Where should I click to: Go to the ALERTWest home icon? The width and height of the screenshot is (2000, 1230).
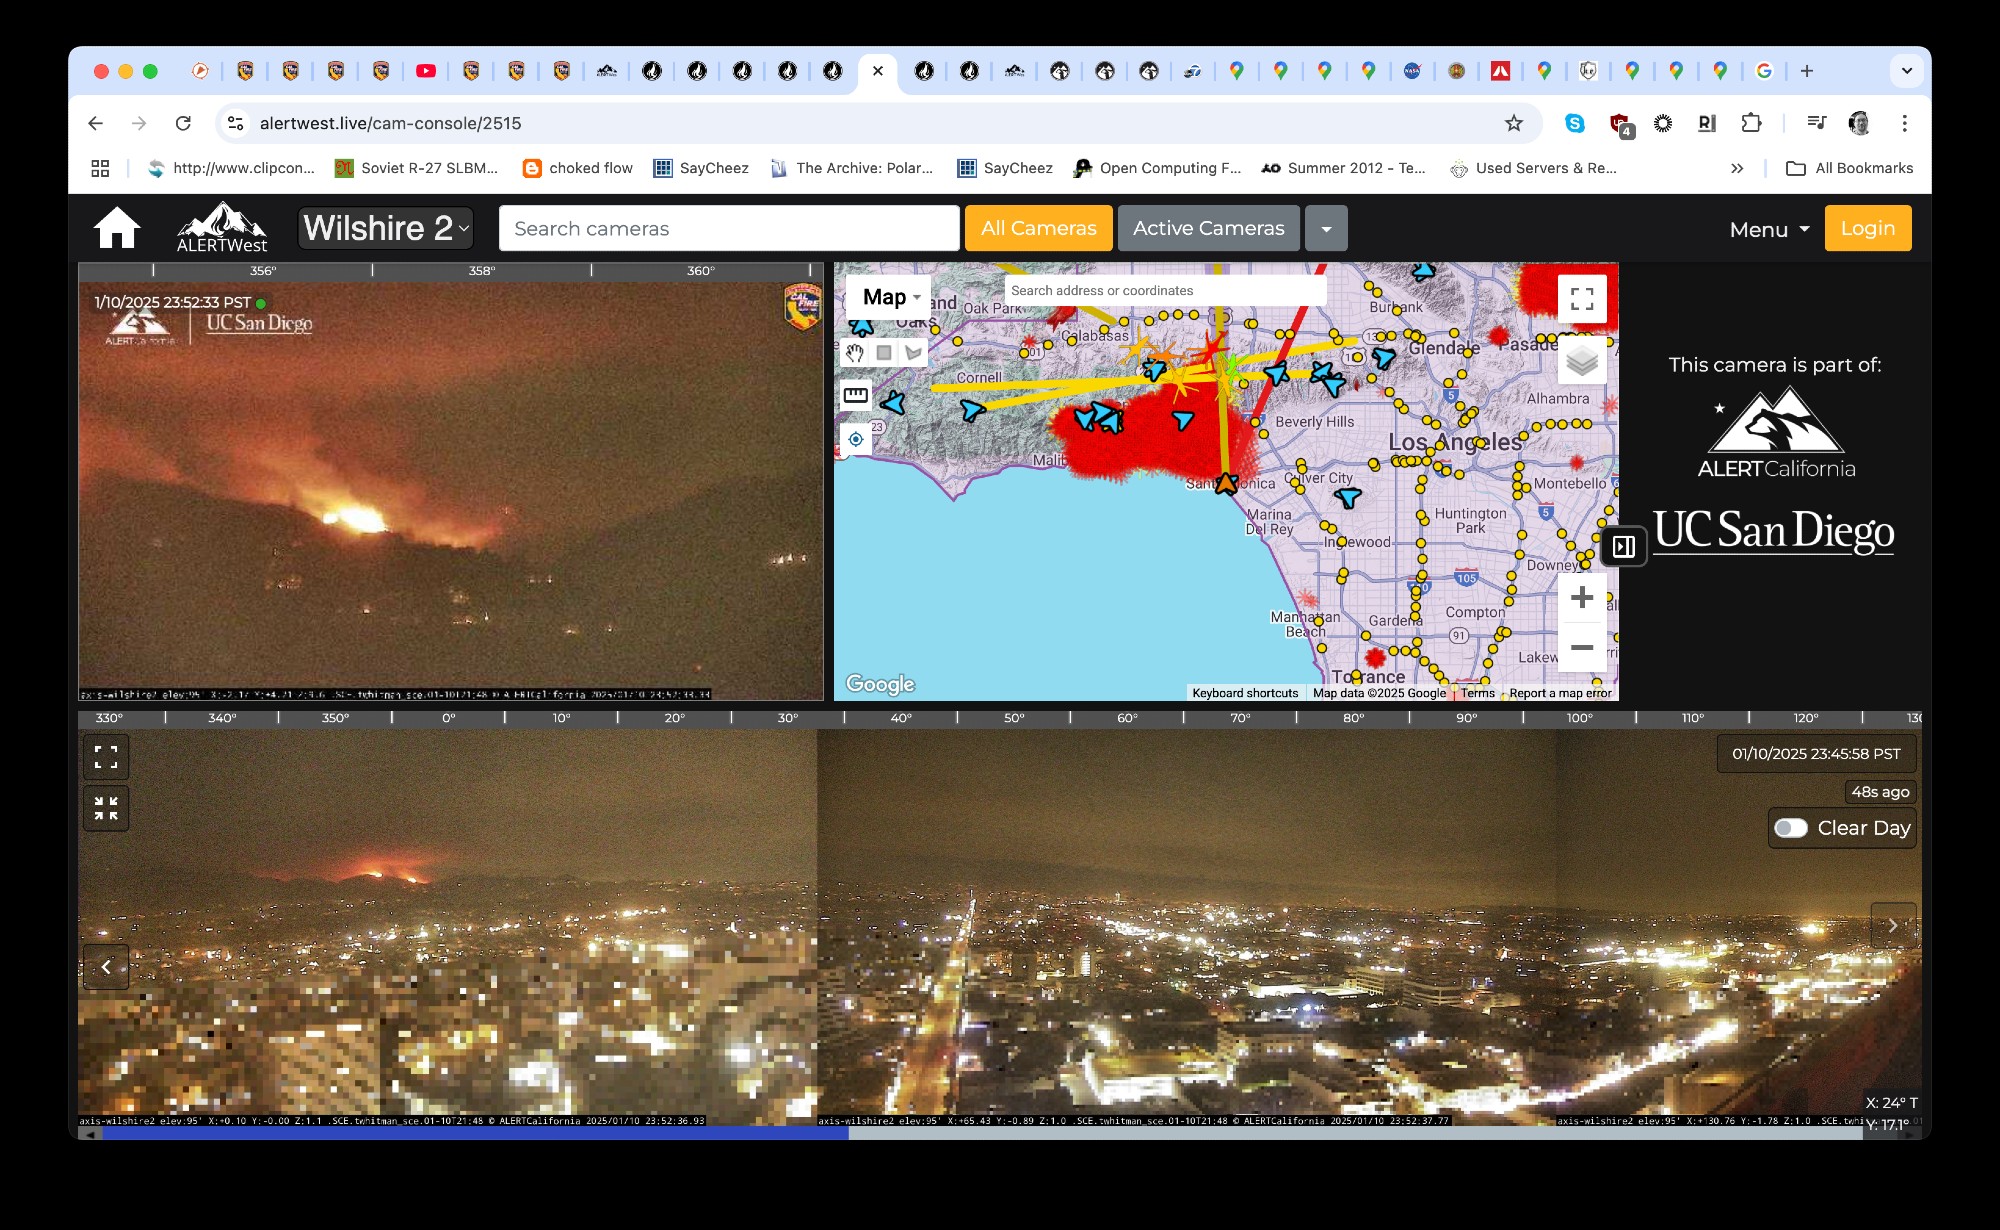point(116,228)
